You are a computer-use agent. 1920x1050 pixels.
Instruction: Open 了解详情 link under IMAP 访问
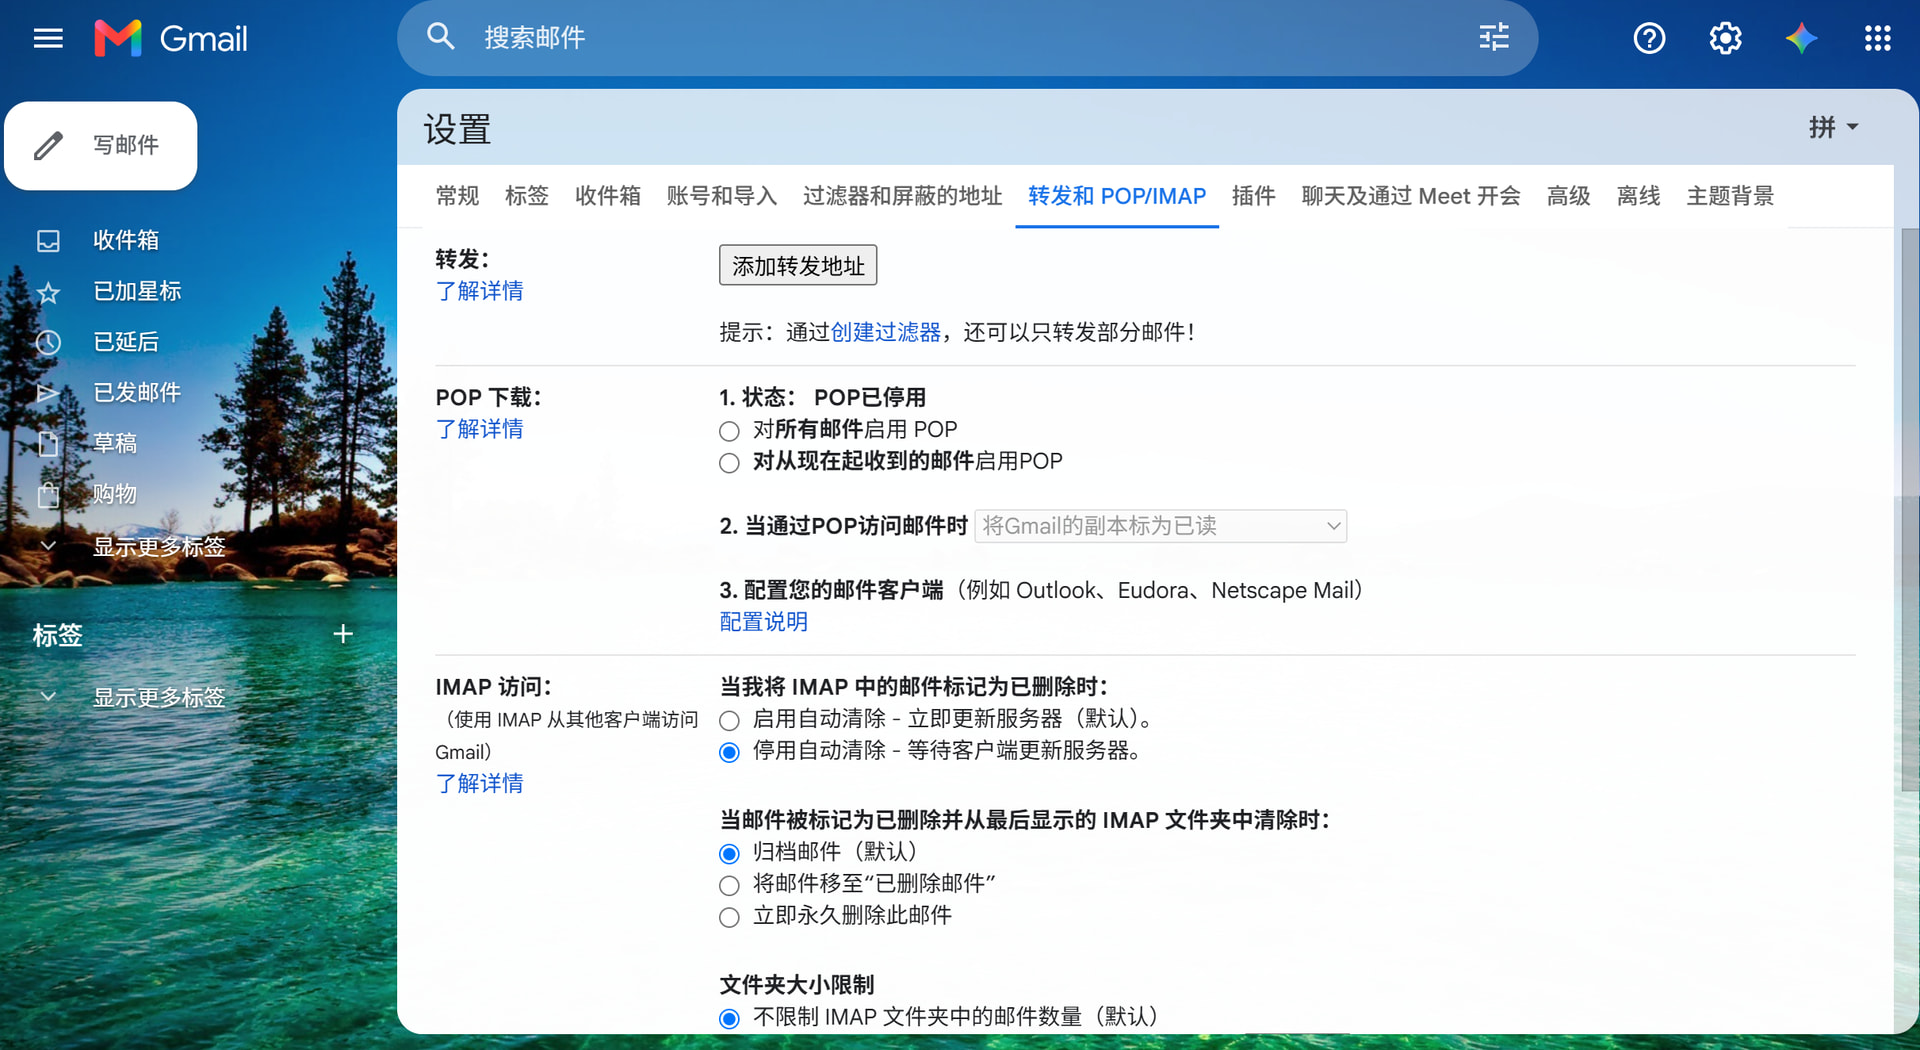[x=479, y=783]
